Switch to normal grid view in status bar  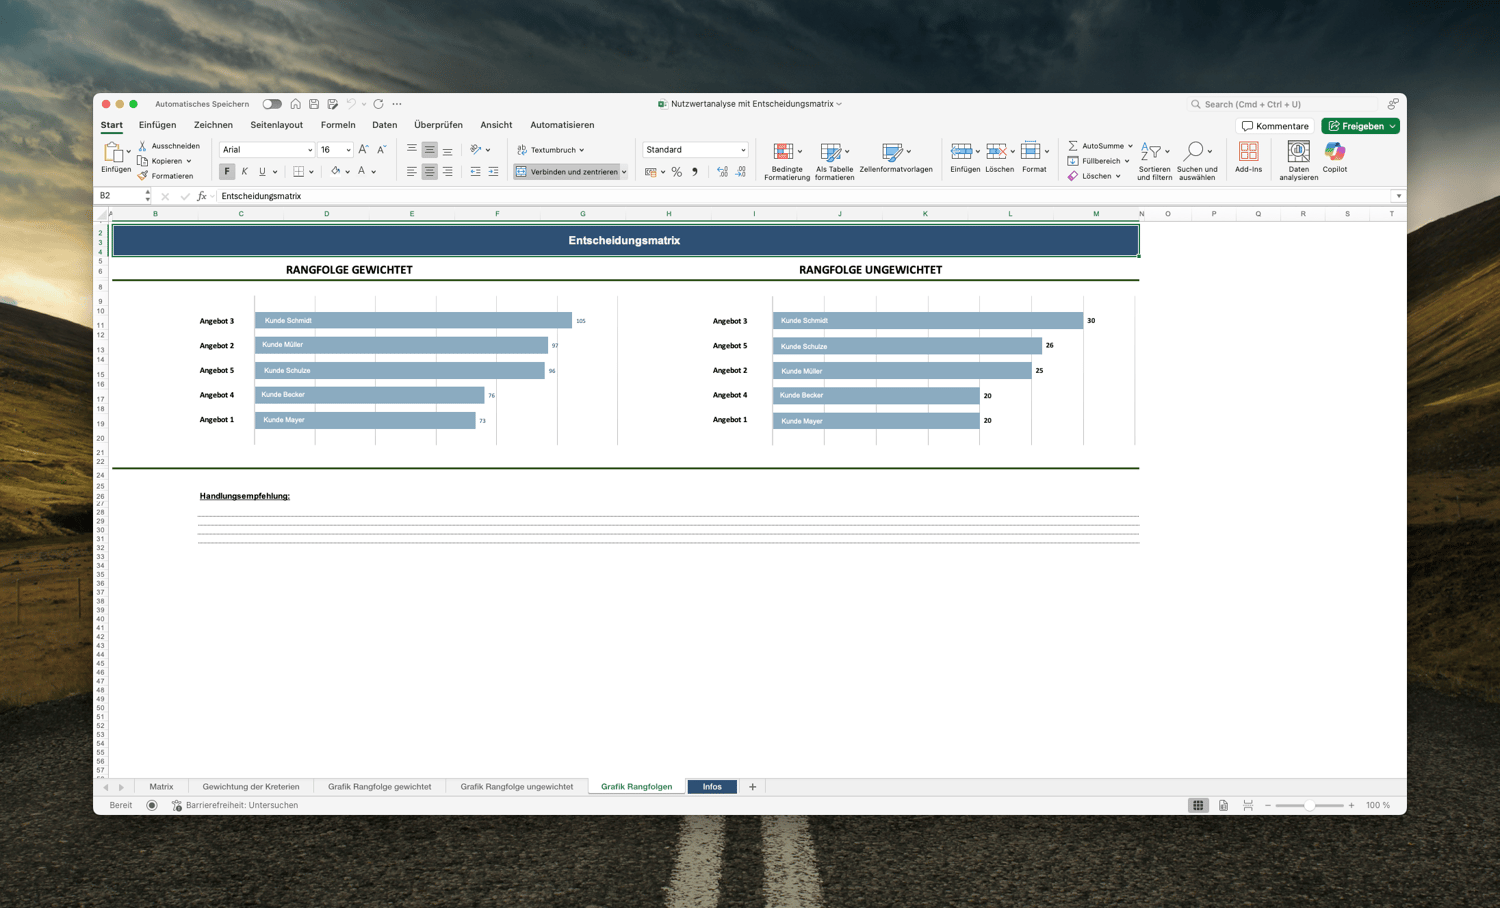(x=1198, y=805)
